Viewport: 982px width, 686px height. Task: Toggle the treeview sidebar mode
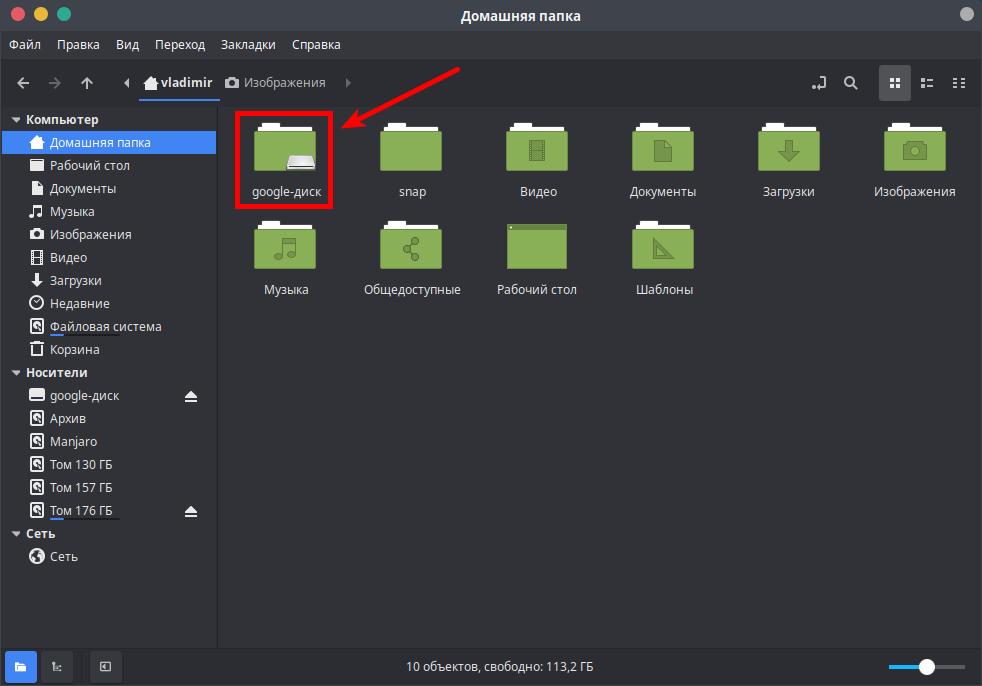coord(57,666)
